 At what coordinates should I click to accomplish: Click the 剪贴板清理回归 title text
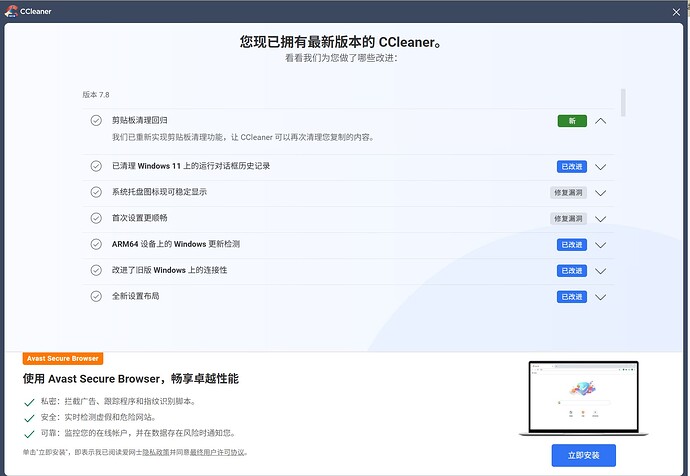click(x=139, y=120)
